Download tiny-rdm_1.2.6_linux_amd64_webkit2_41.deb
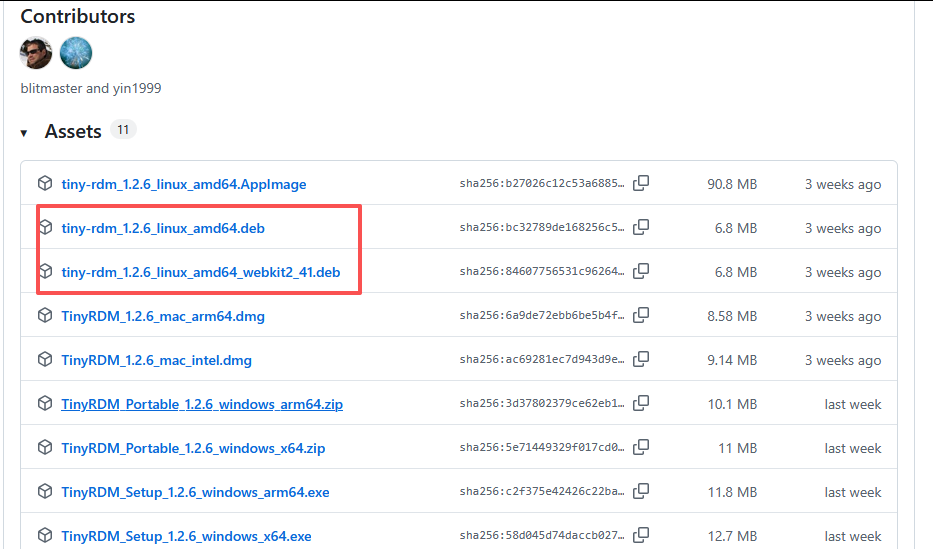This screenshot has height=549, width=933. coord(201,272)
